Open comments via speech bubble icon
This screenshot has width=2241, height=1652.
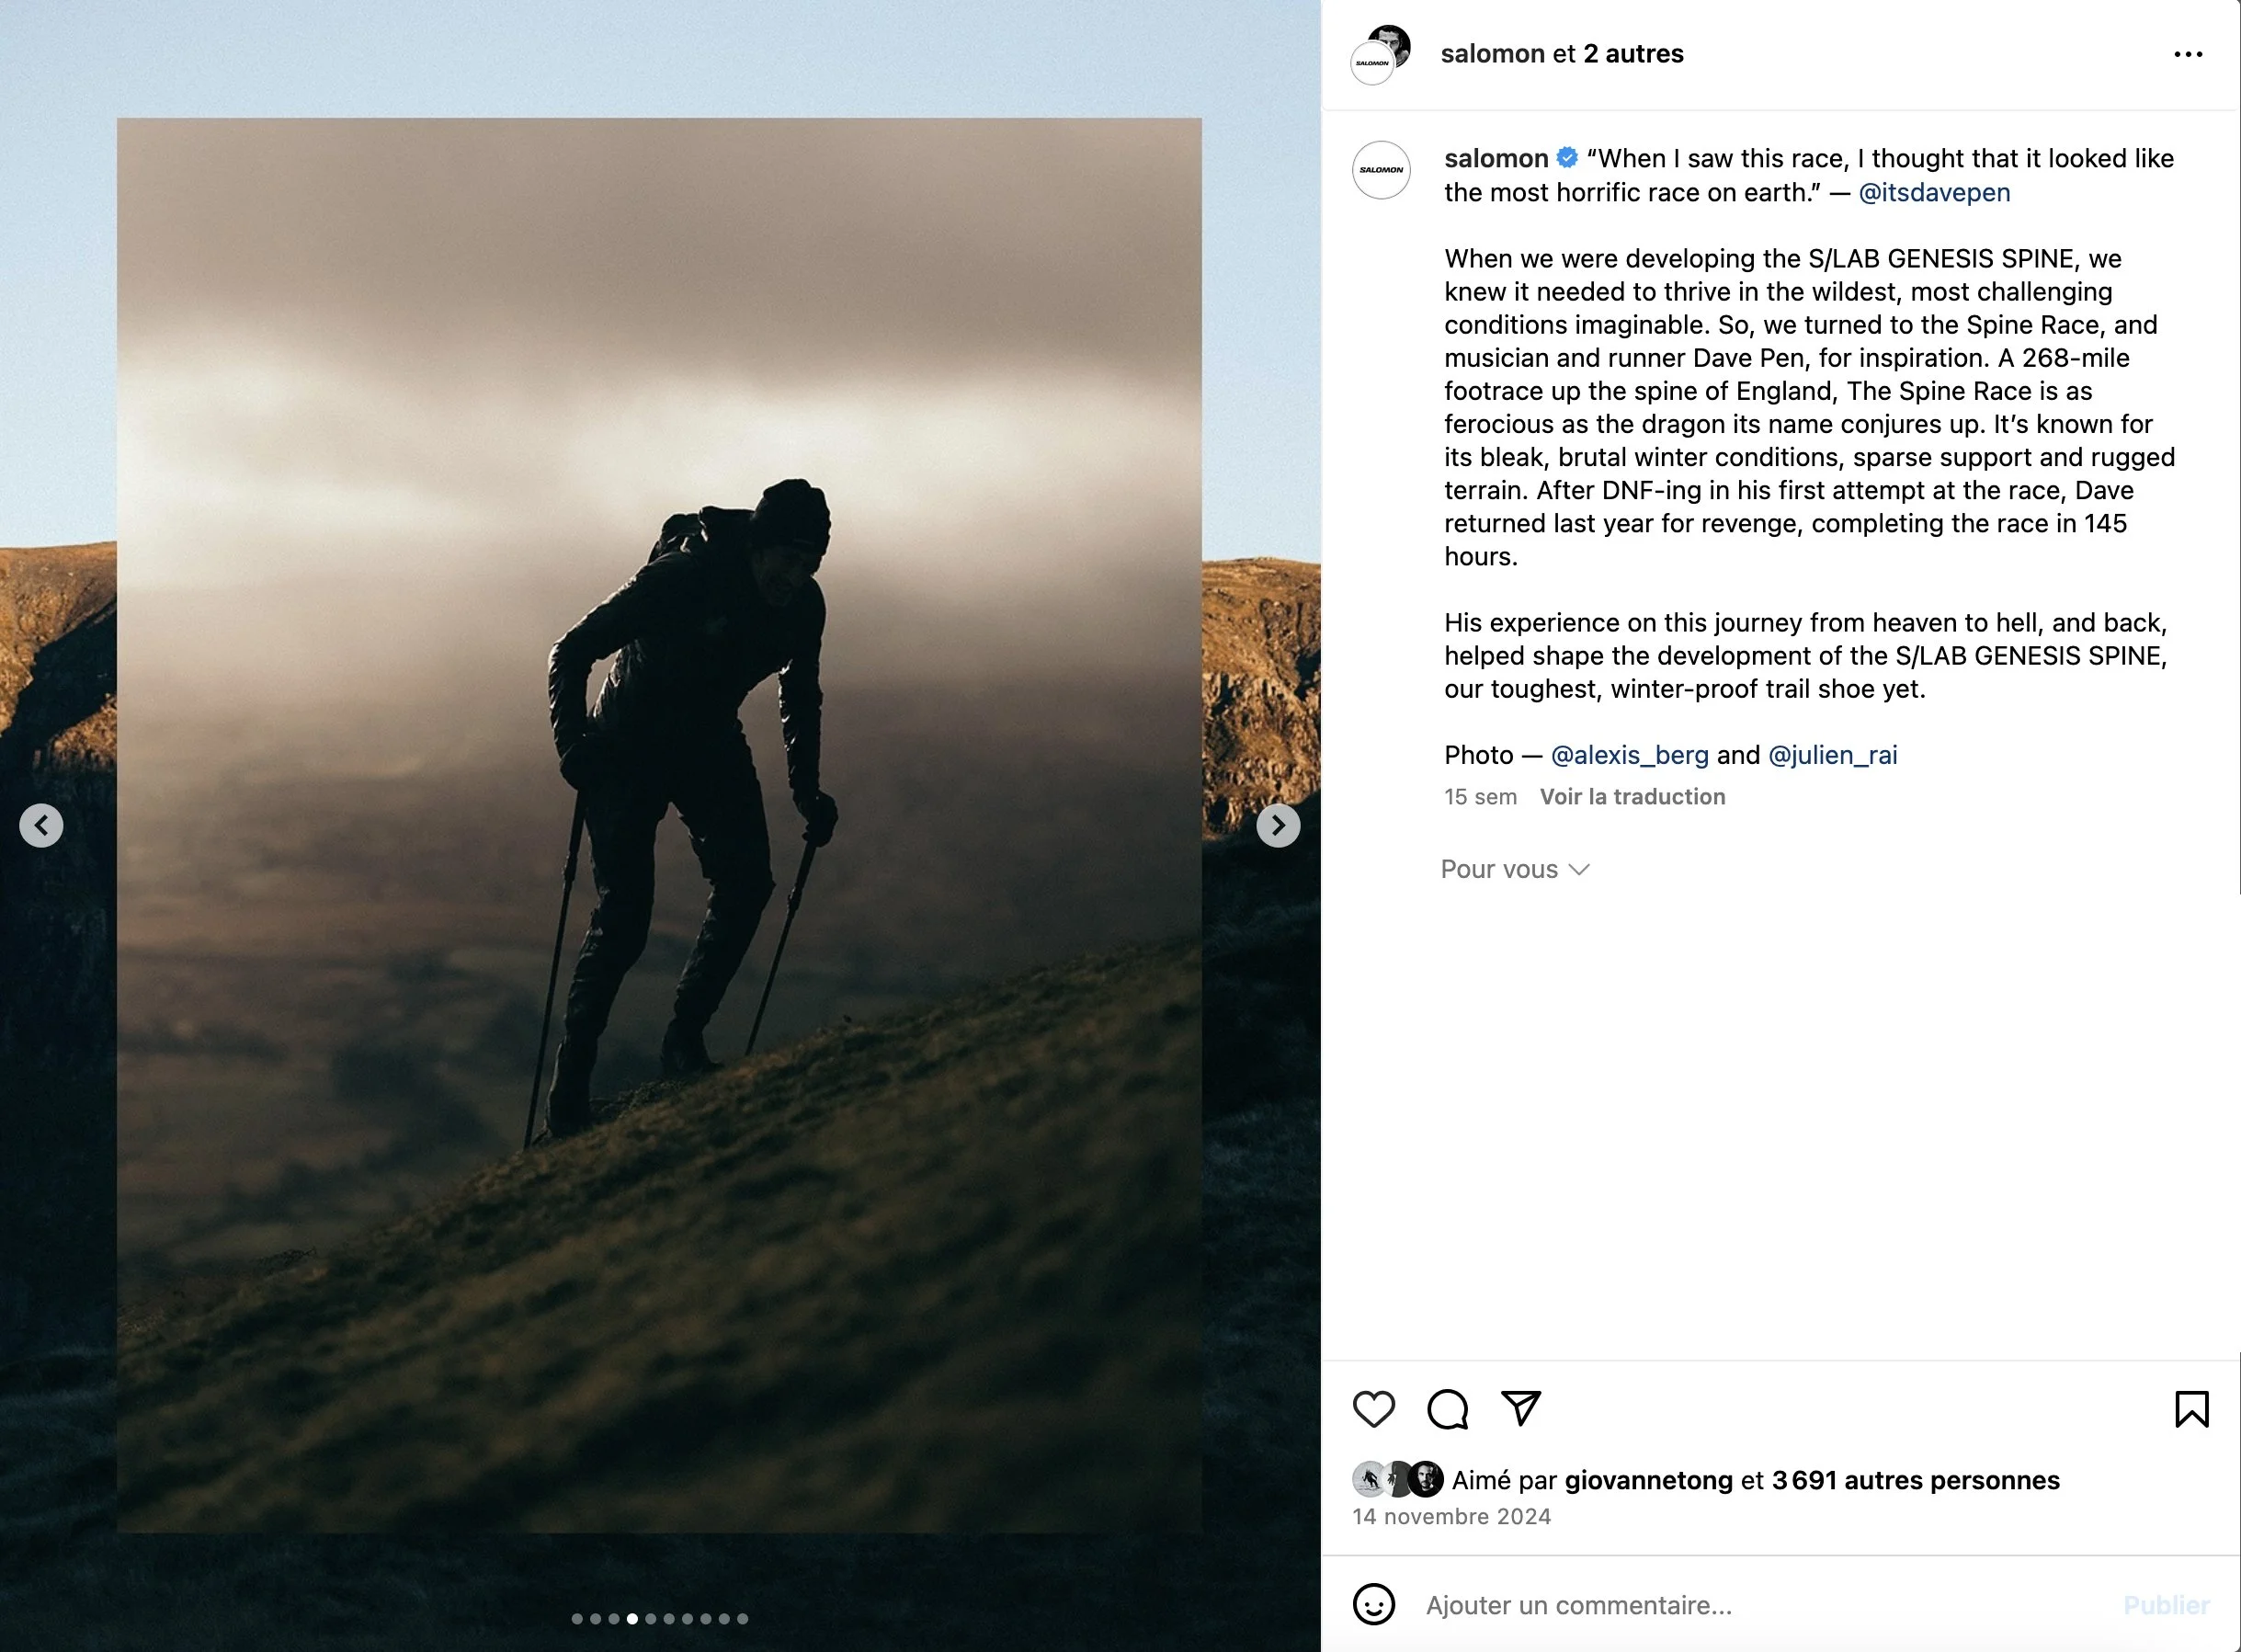tap(1447, 1409)
